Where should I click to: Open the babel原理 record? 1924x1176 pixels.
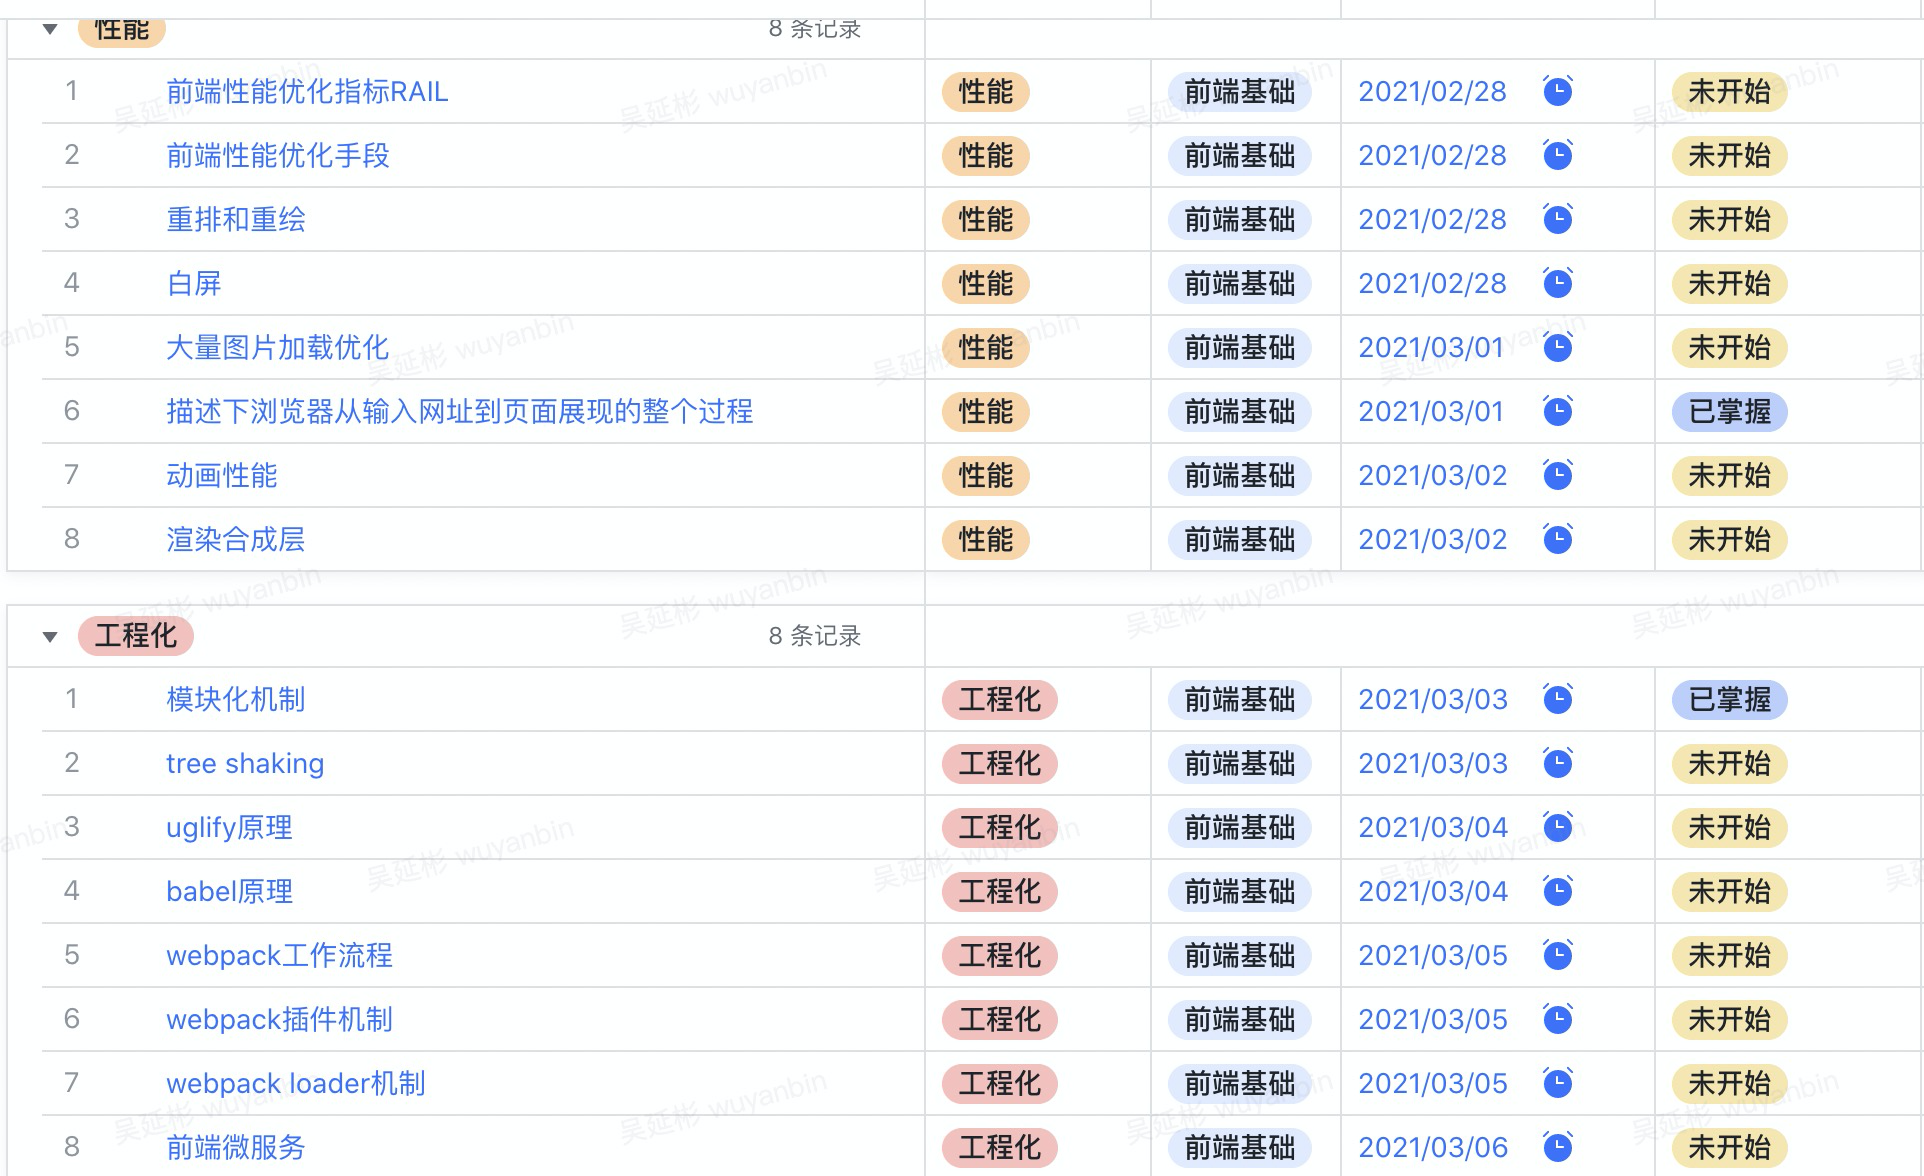[x=229, y=891]
